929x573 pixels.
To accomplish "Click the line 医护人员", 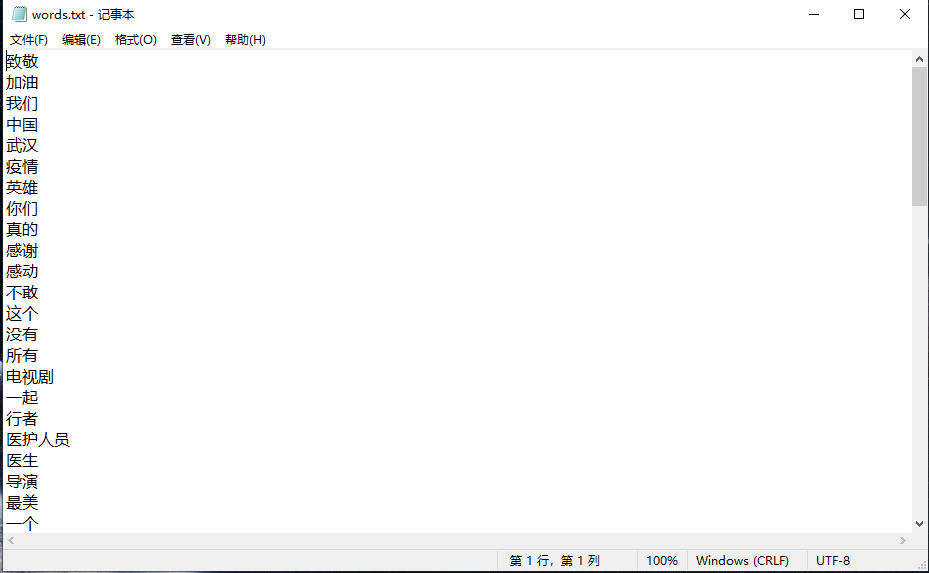I will coord(38,440).
